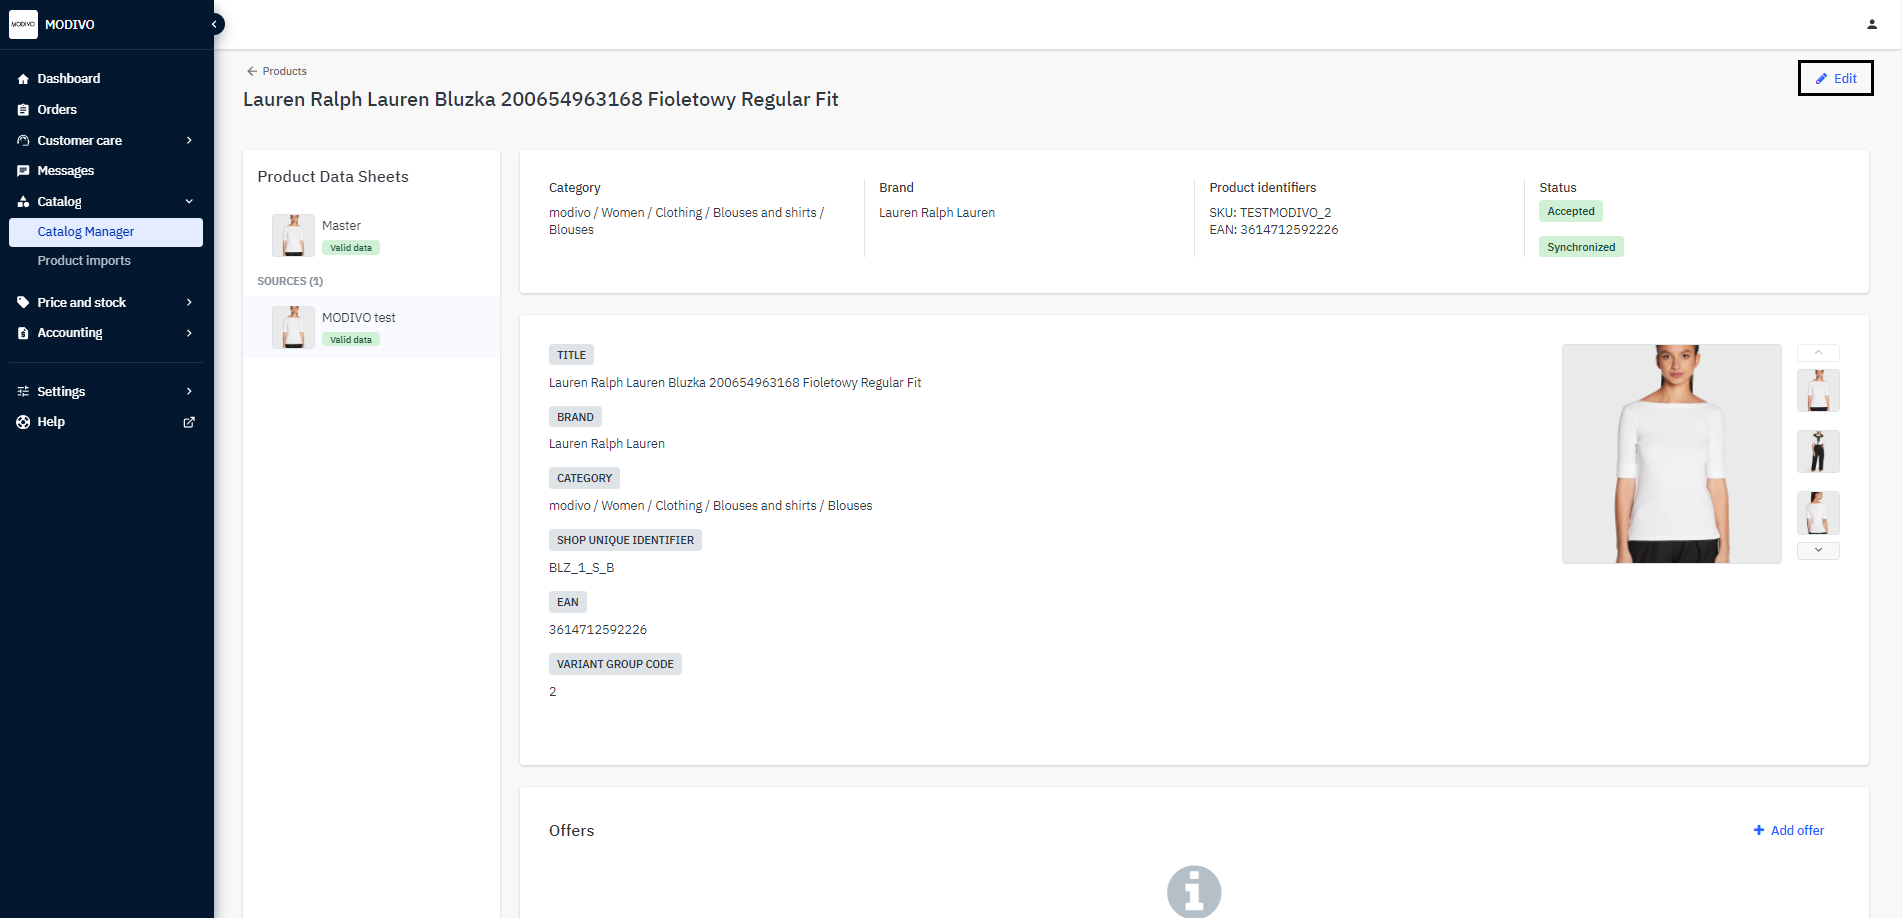Click the Accepted status badge
This screenshot has width=1902, height=918.
[1571, 211]
